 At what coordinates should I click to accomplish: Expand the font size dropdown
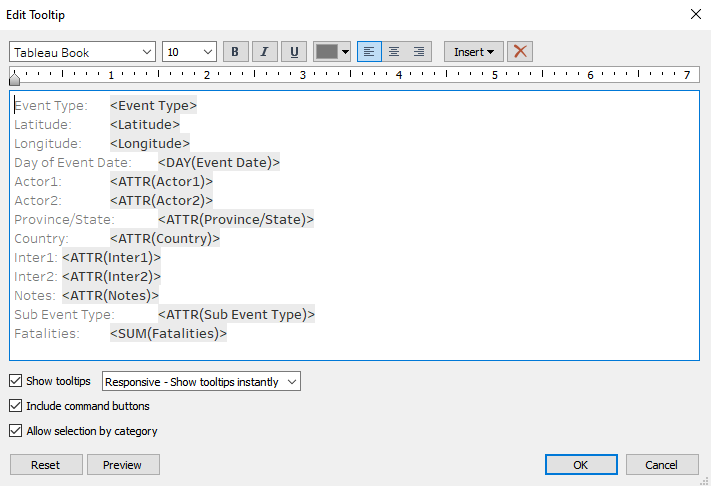pyautogui.click(x=189, y=52)
